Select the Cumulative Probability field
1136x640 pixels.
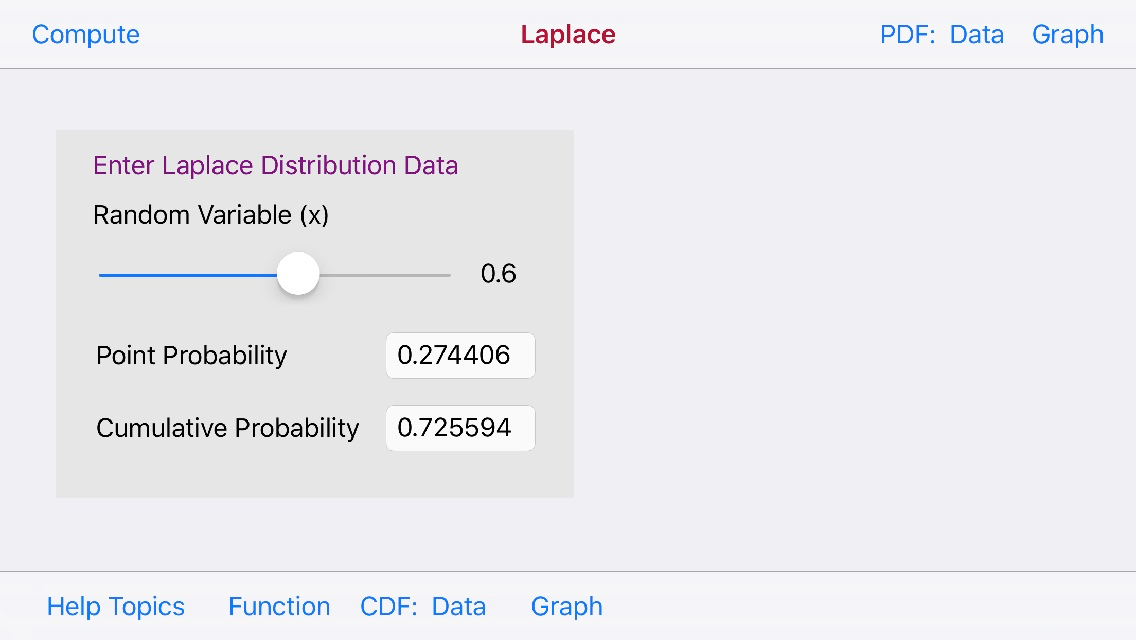click(460, 428)
